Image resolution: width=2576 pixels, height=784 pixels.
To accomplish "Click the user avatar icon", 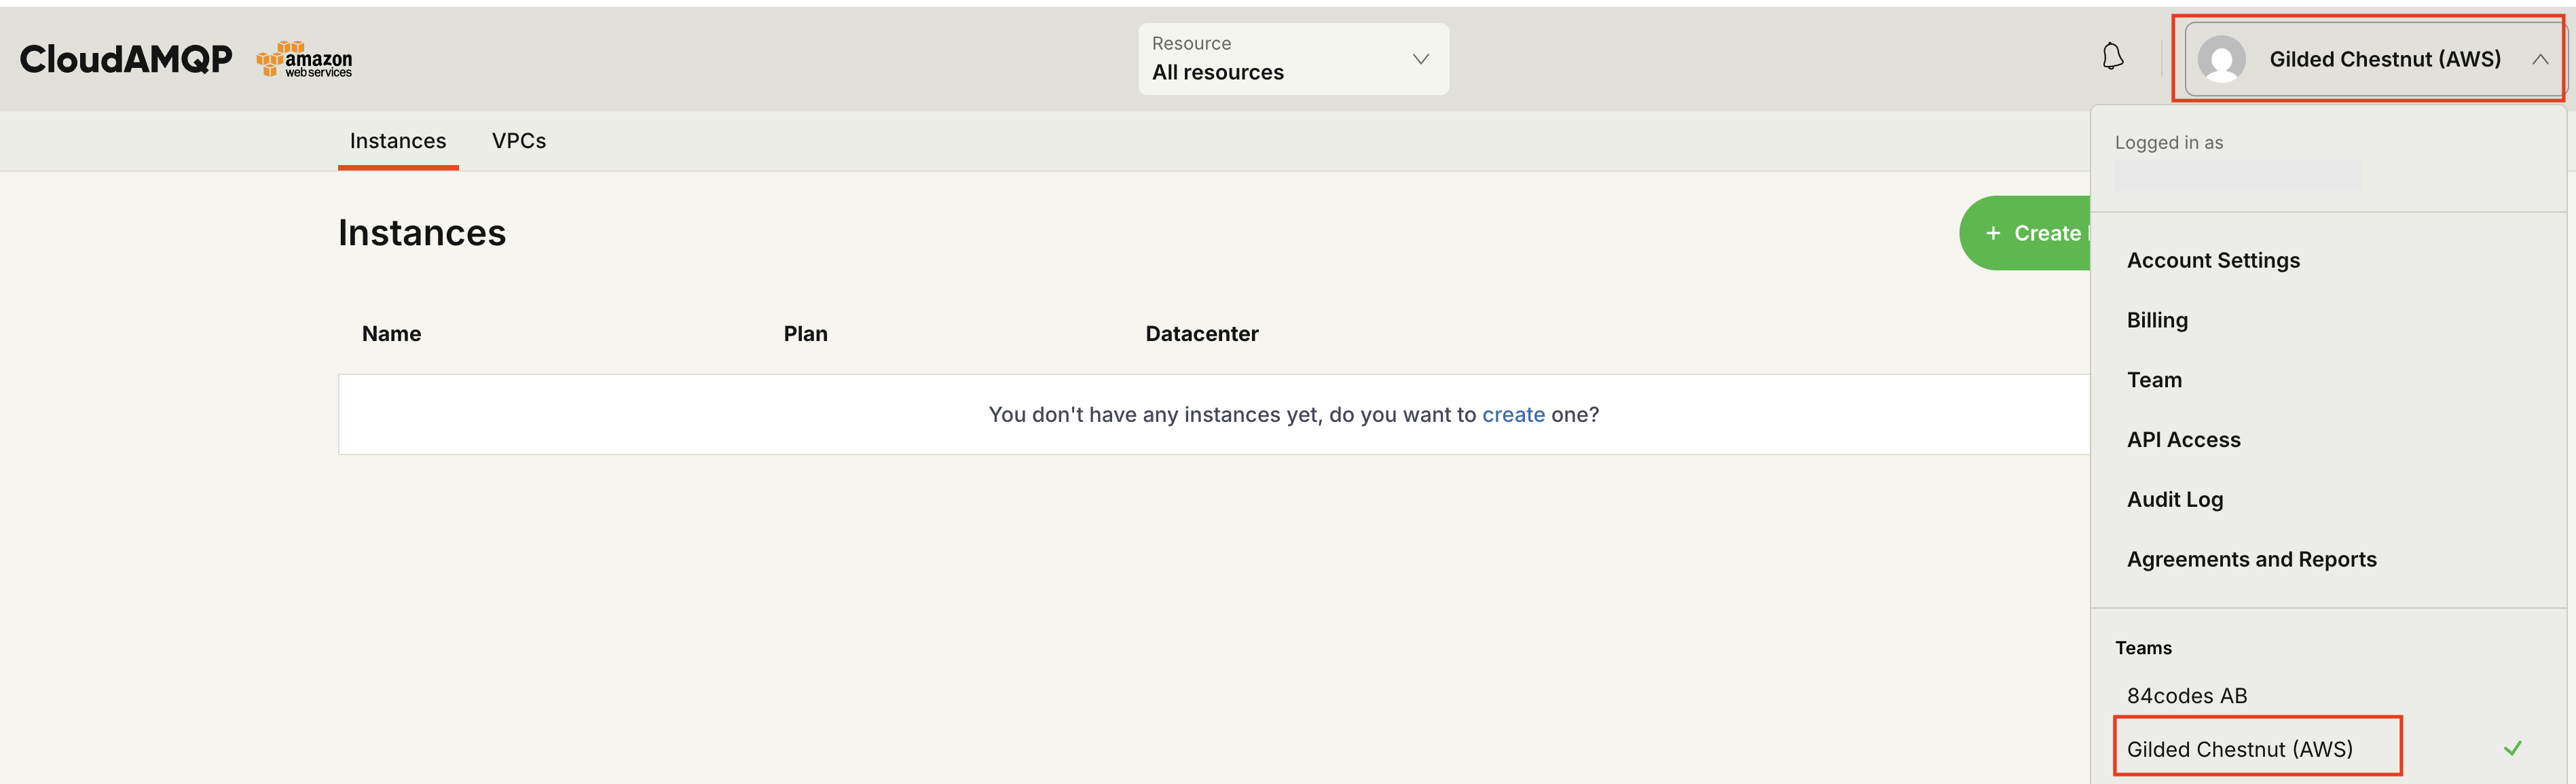I will 2221,59.
